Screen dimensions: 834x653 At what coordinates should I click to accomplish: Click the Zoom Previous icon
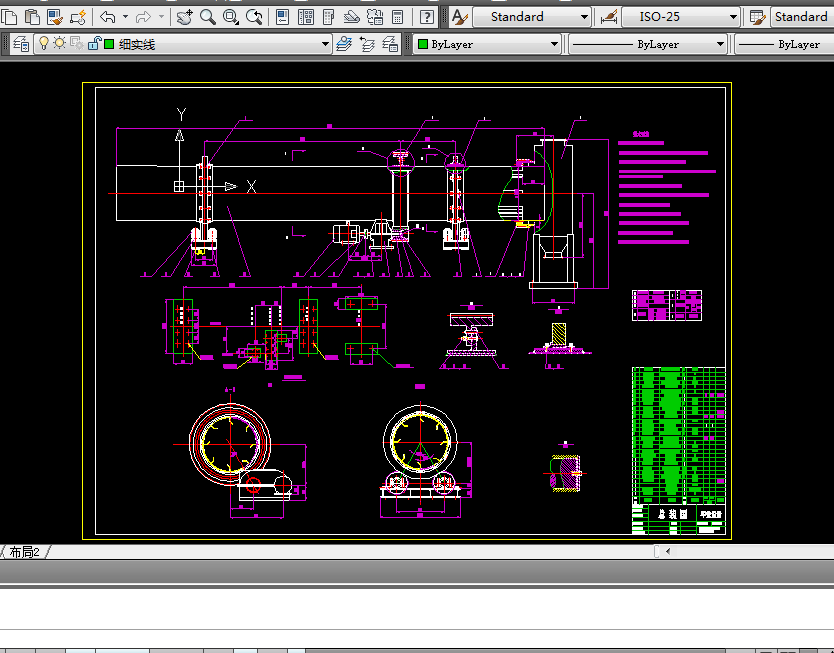(255, 17)
